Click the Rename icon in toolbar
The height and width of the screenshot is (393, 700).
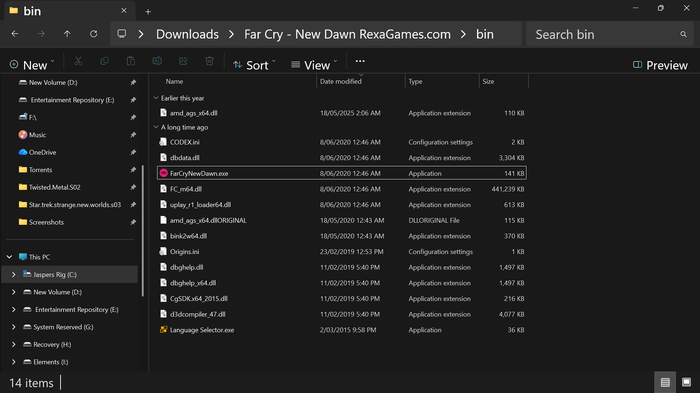[157, 61]
